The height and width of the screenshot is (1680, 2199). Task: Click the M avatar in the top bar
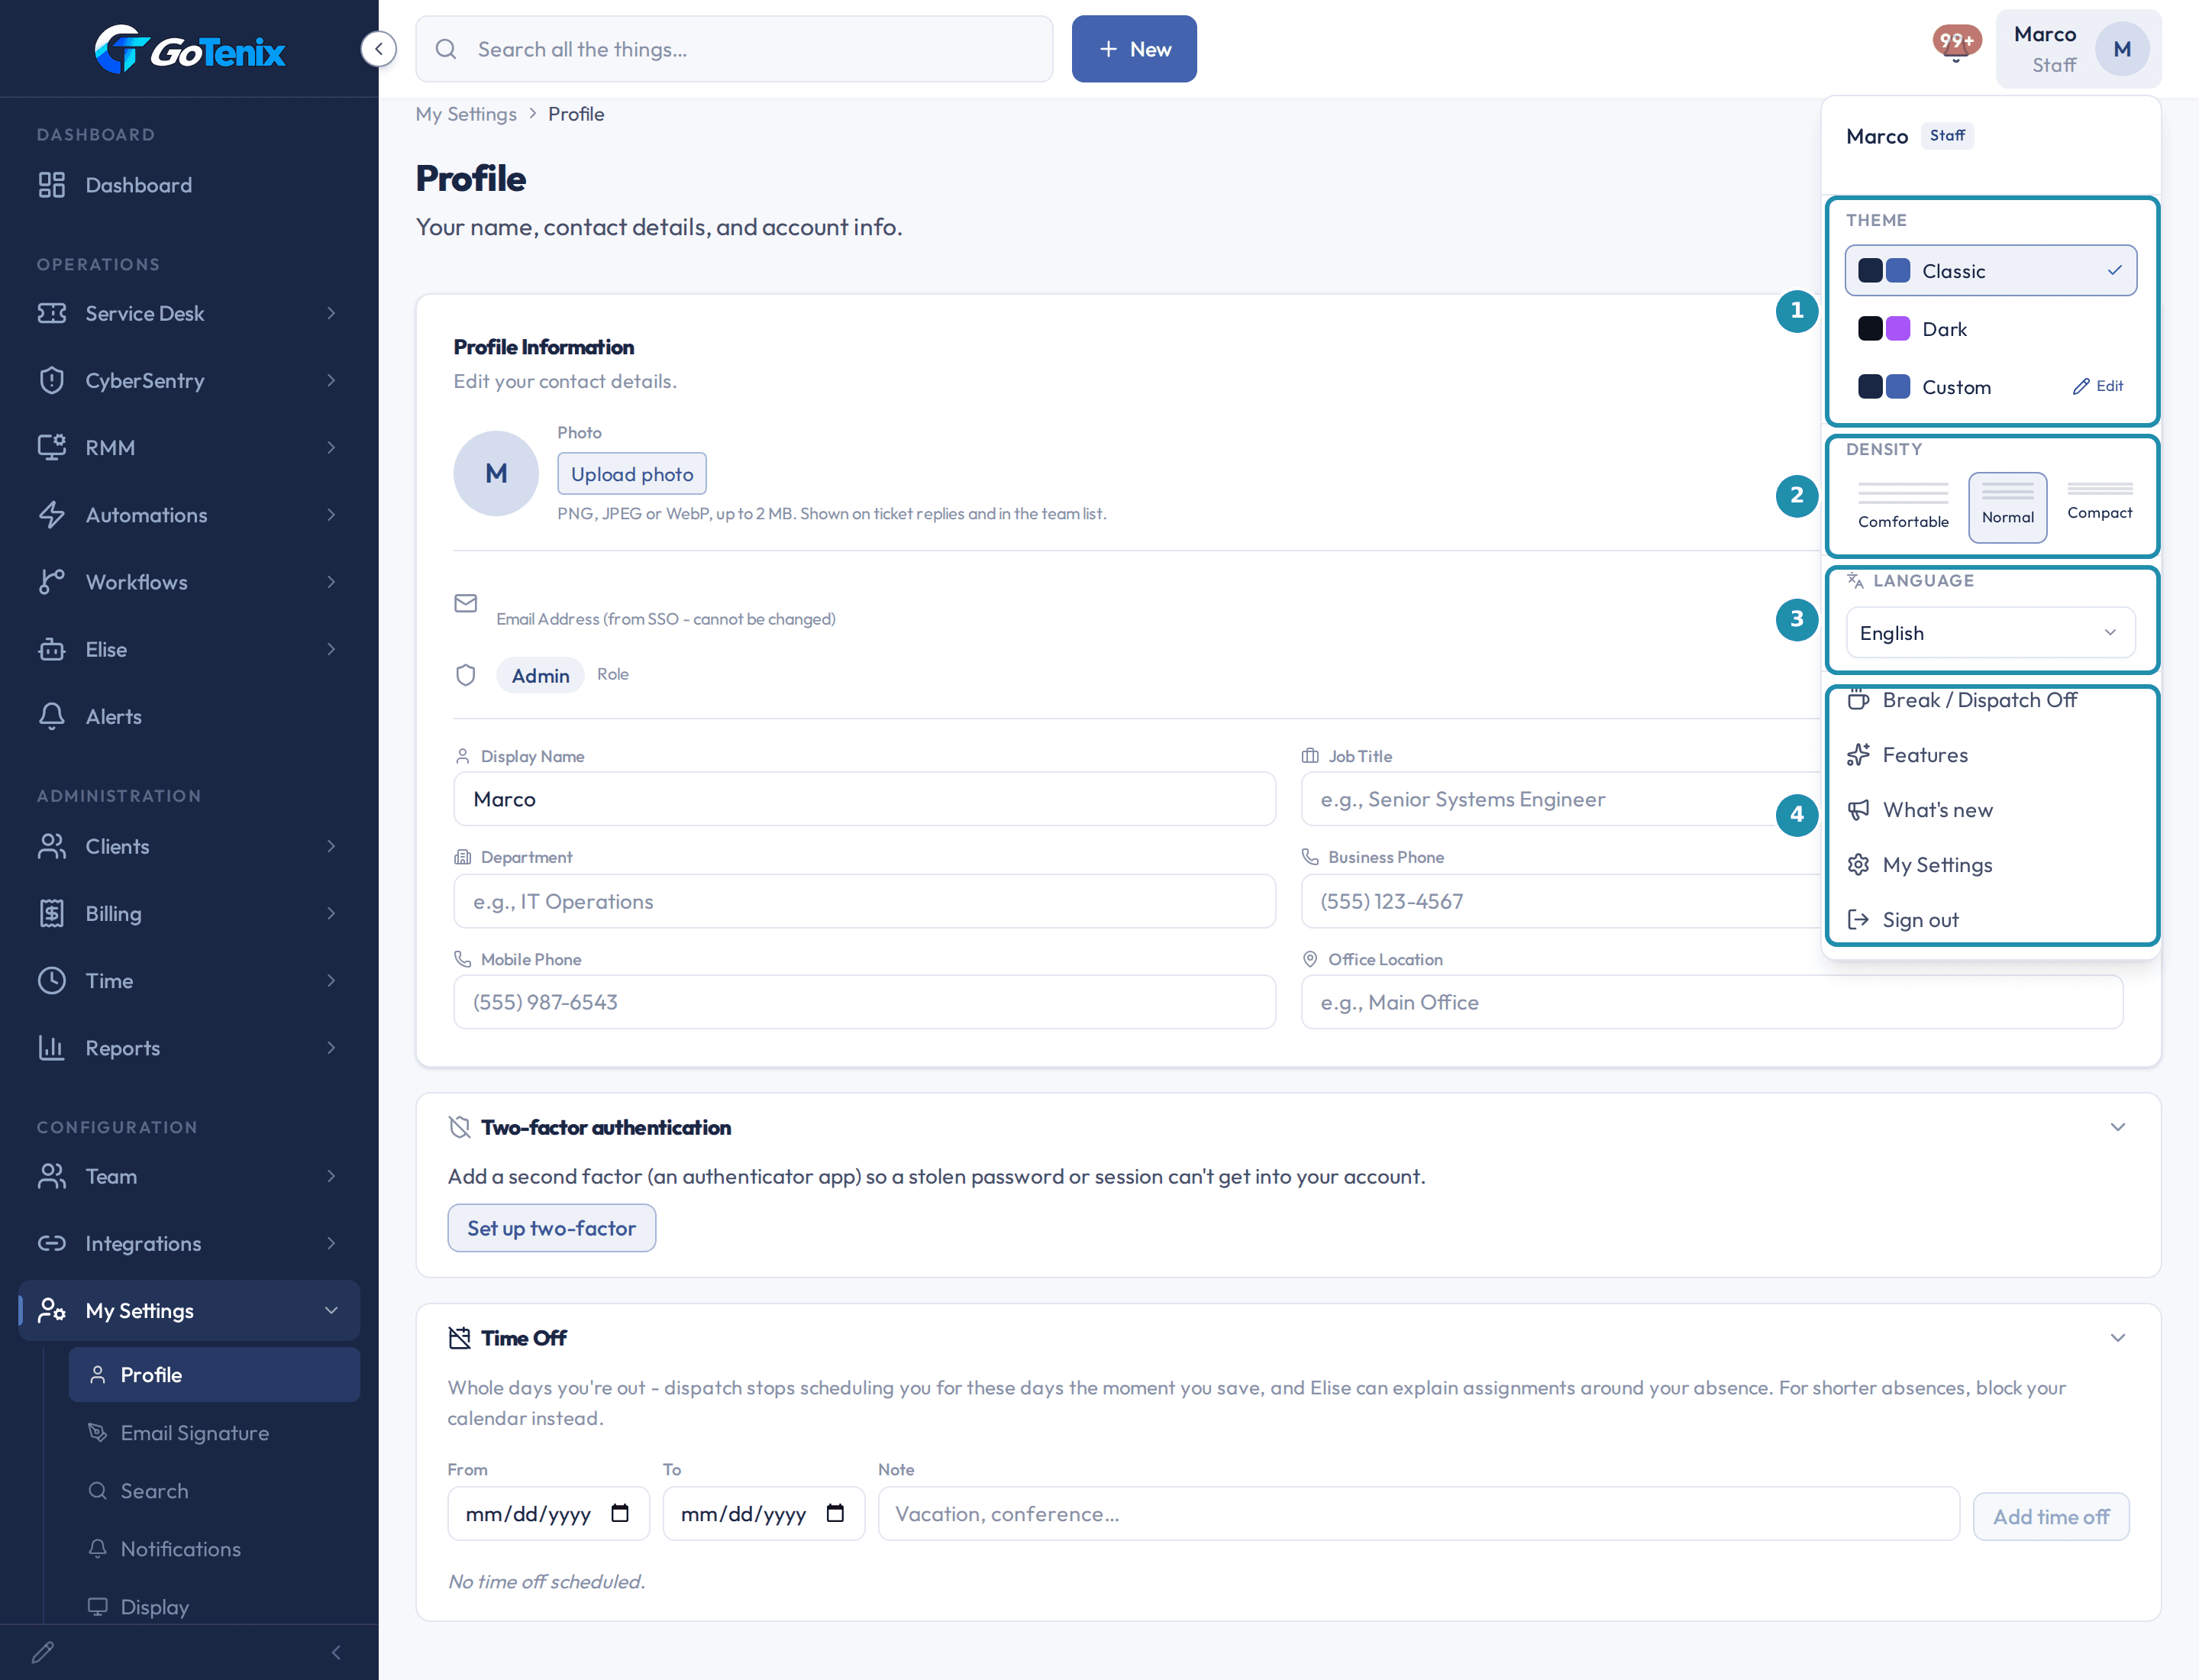(x=2122, y=49)
